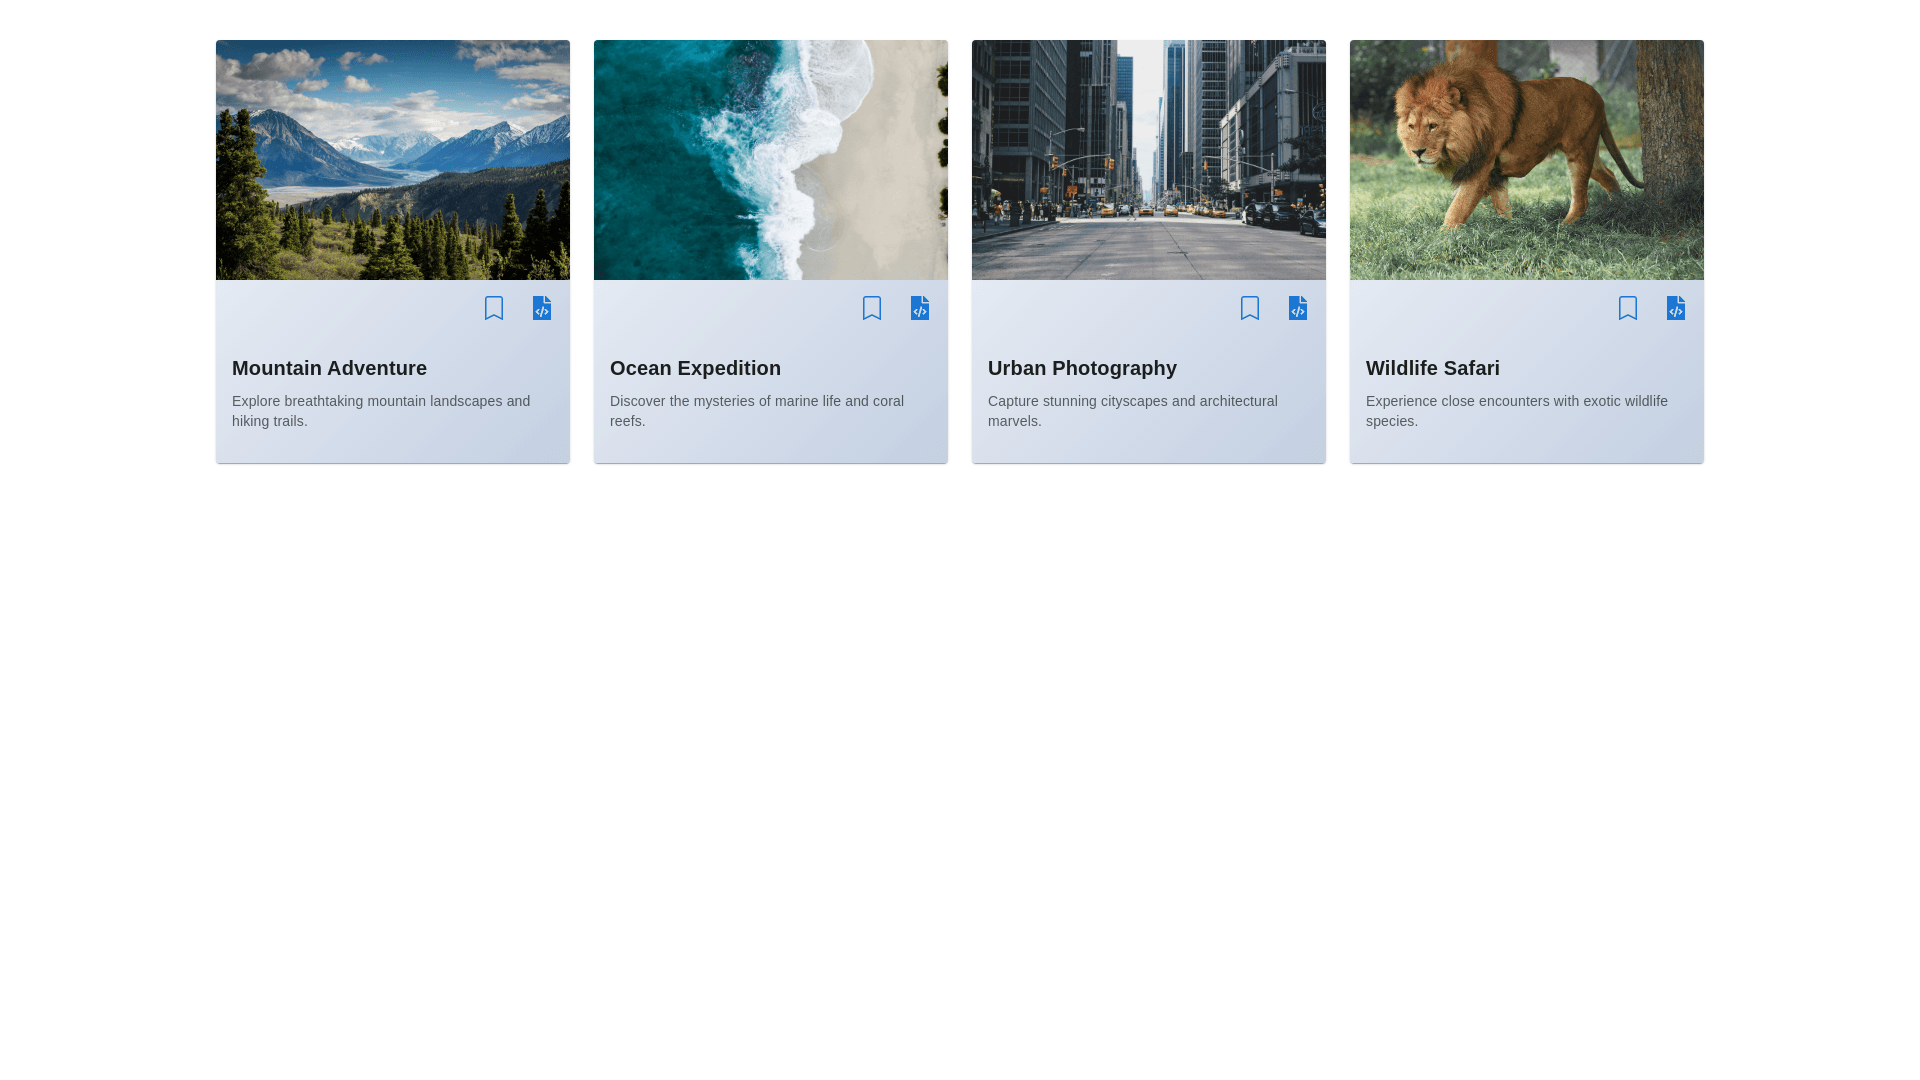Bookmark the Wildlife Safari card

point(1628,308)
